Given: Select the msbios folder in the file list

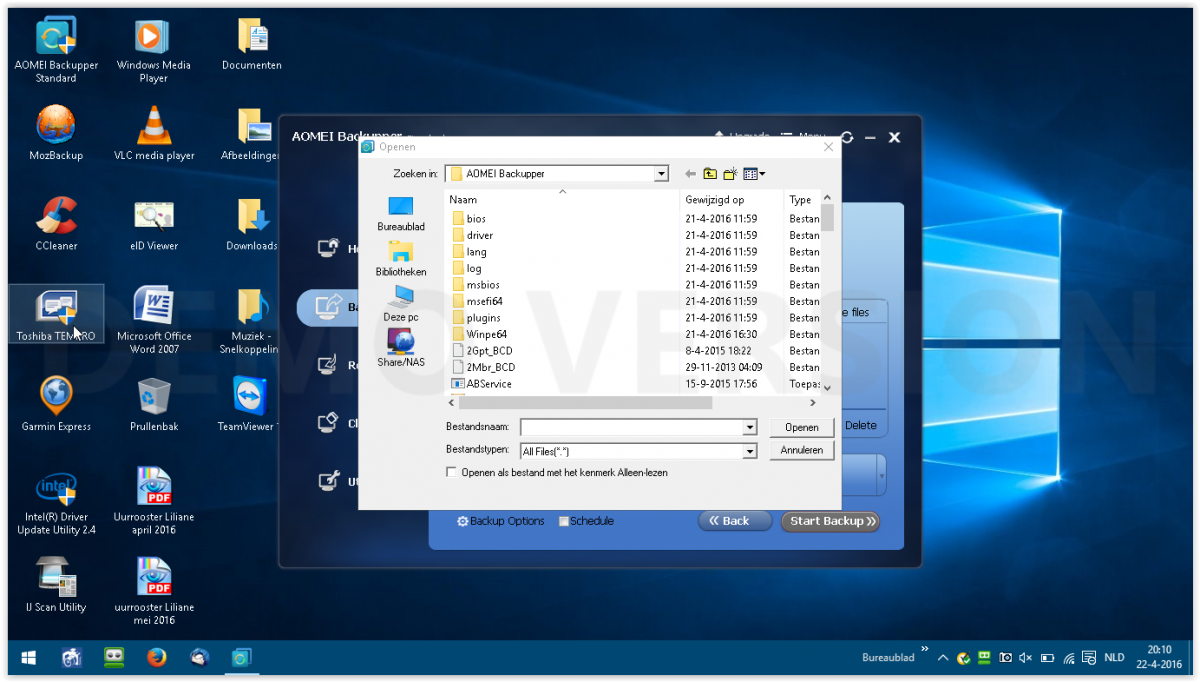Looking at the screenshot, I should coord(483,285).
